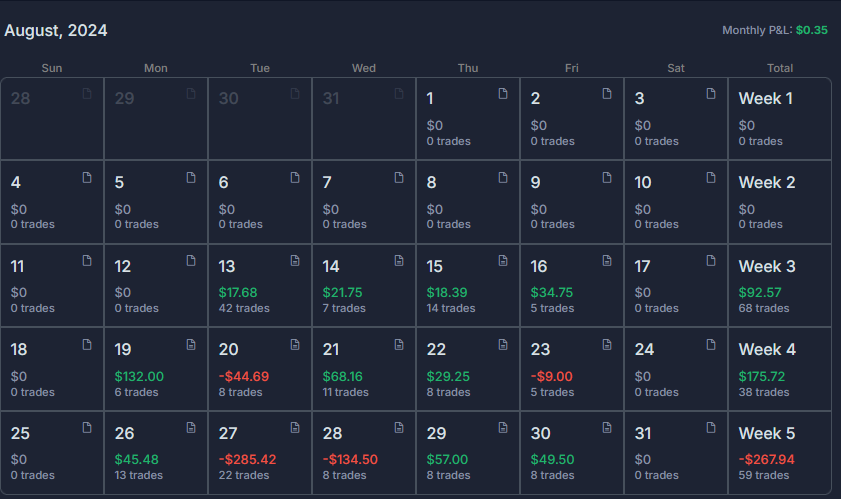
Task: Open the note icon on August 25
Action: click(86, 428)
